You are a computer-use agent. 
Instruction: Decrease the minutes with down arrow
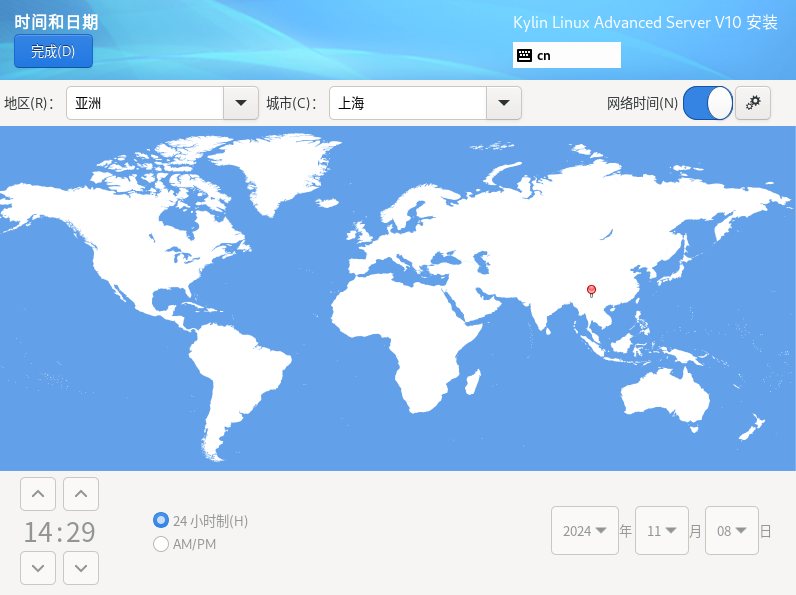[x=81, y=568]
